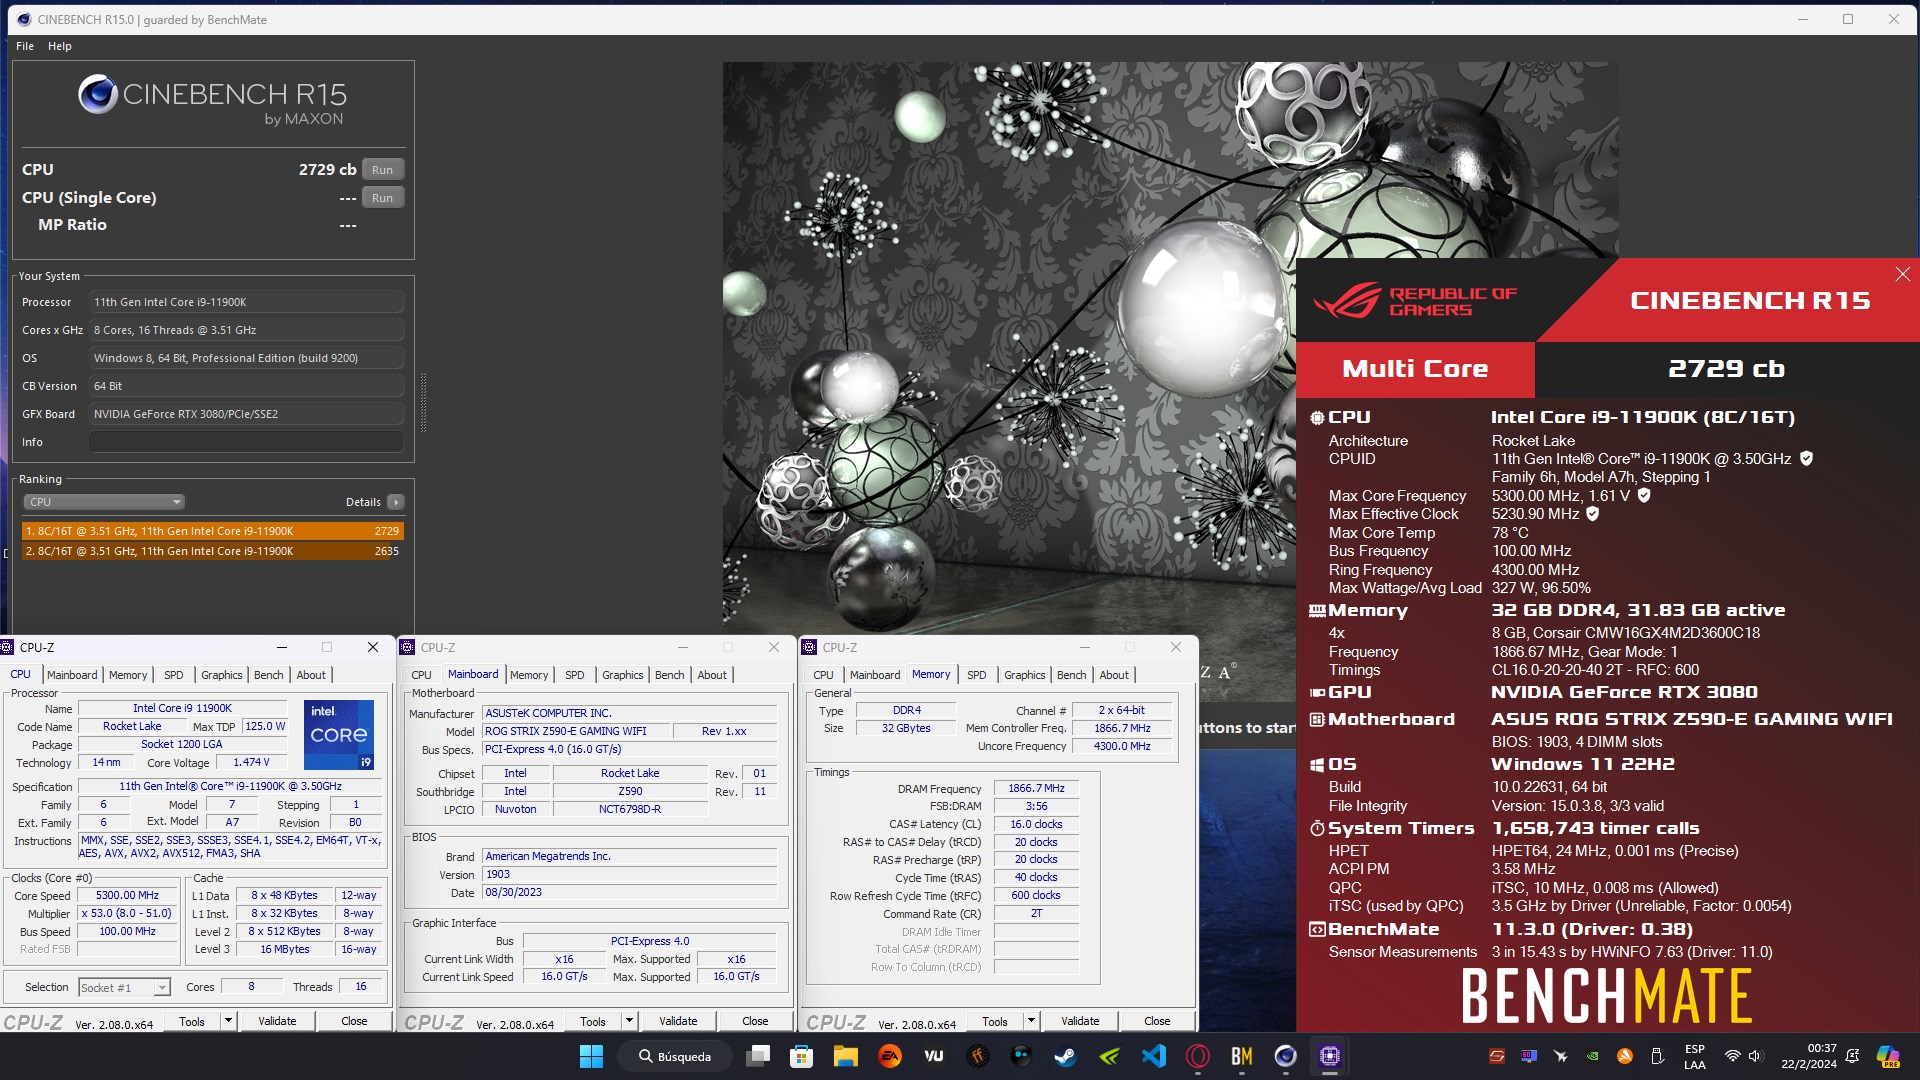Viewport: 1920px width, 1080px height.
Task: Close the BenchMate result overlay X
Action: click(x=1902, y=274)
